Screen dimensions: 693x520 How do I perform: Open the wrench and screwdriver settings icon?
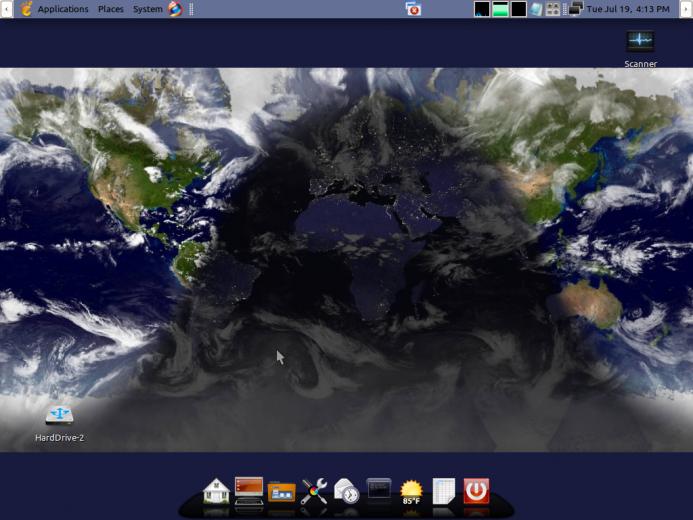point(314,491)
